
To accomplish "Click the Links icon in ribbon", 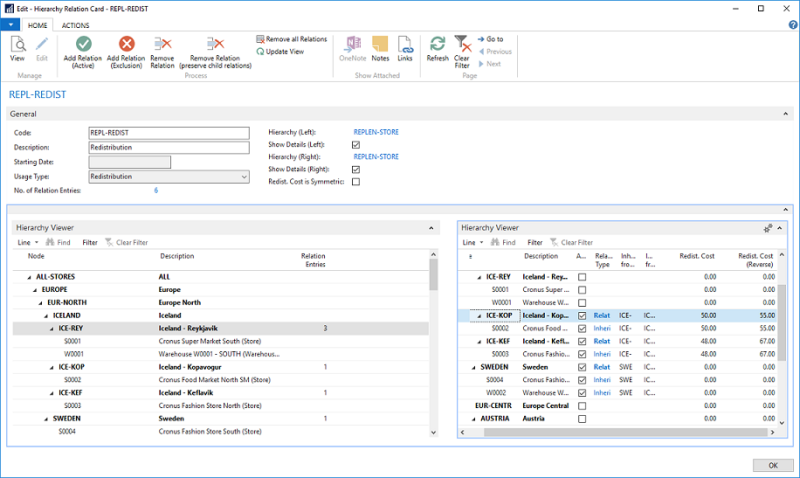I will 405,45.
